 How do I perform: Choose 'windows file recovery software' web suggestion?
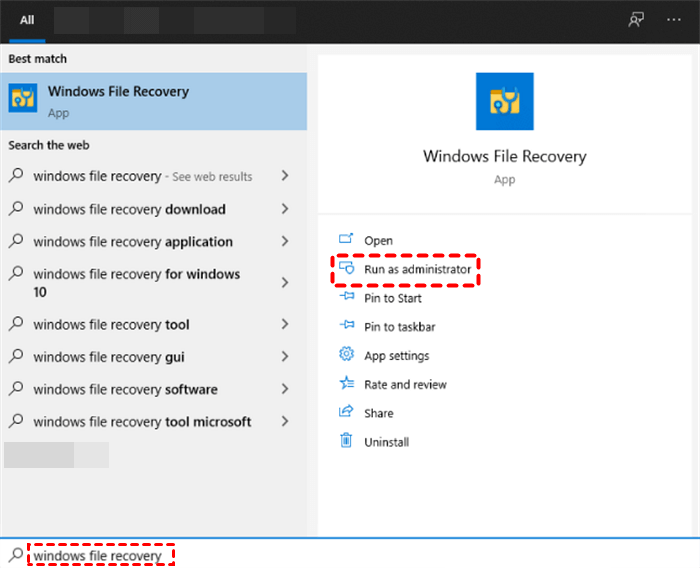click(125, 390)
